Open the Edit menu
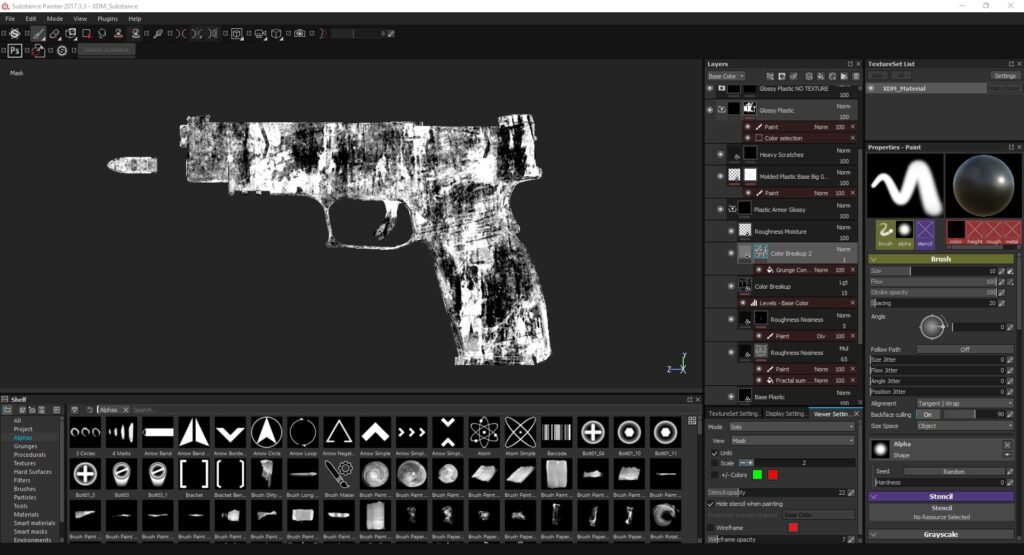This screenshot has width=1024, height=555. pos(31,19)
